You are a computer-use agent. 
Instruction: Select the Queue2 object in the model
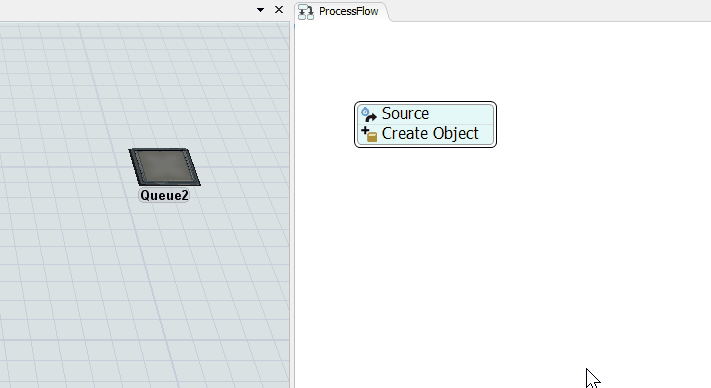click(x=165, y=167)
